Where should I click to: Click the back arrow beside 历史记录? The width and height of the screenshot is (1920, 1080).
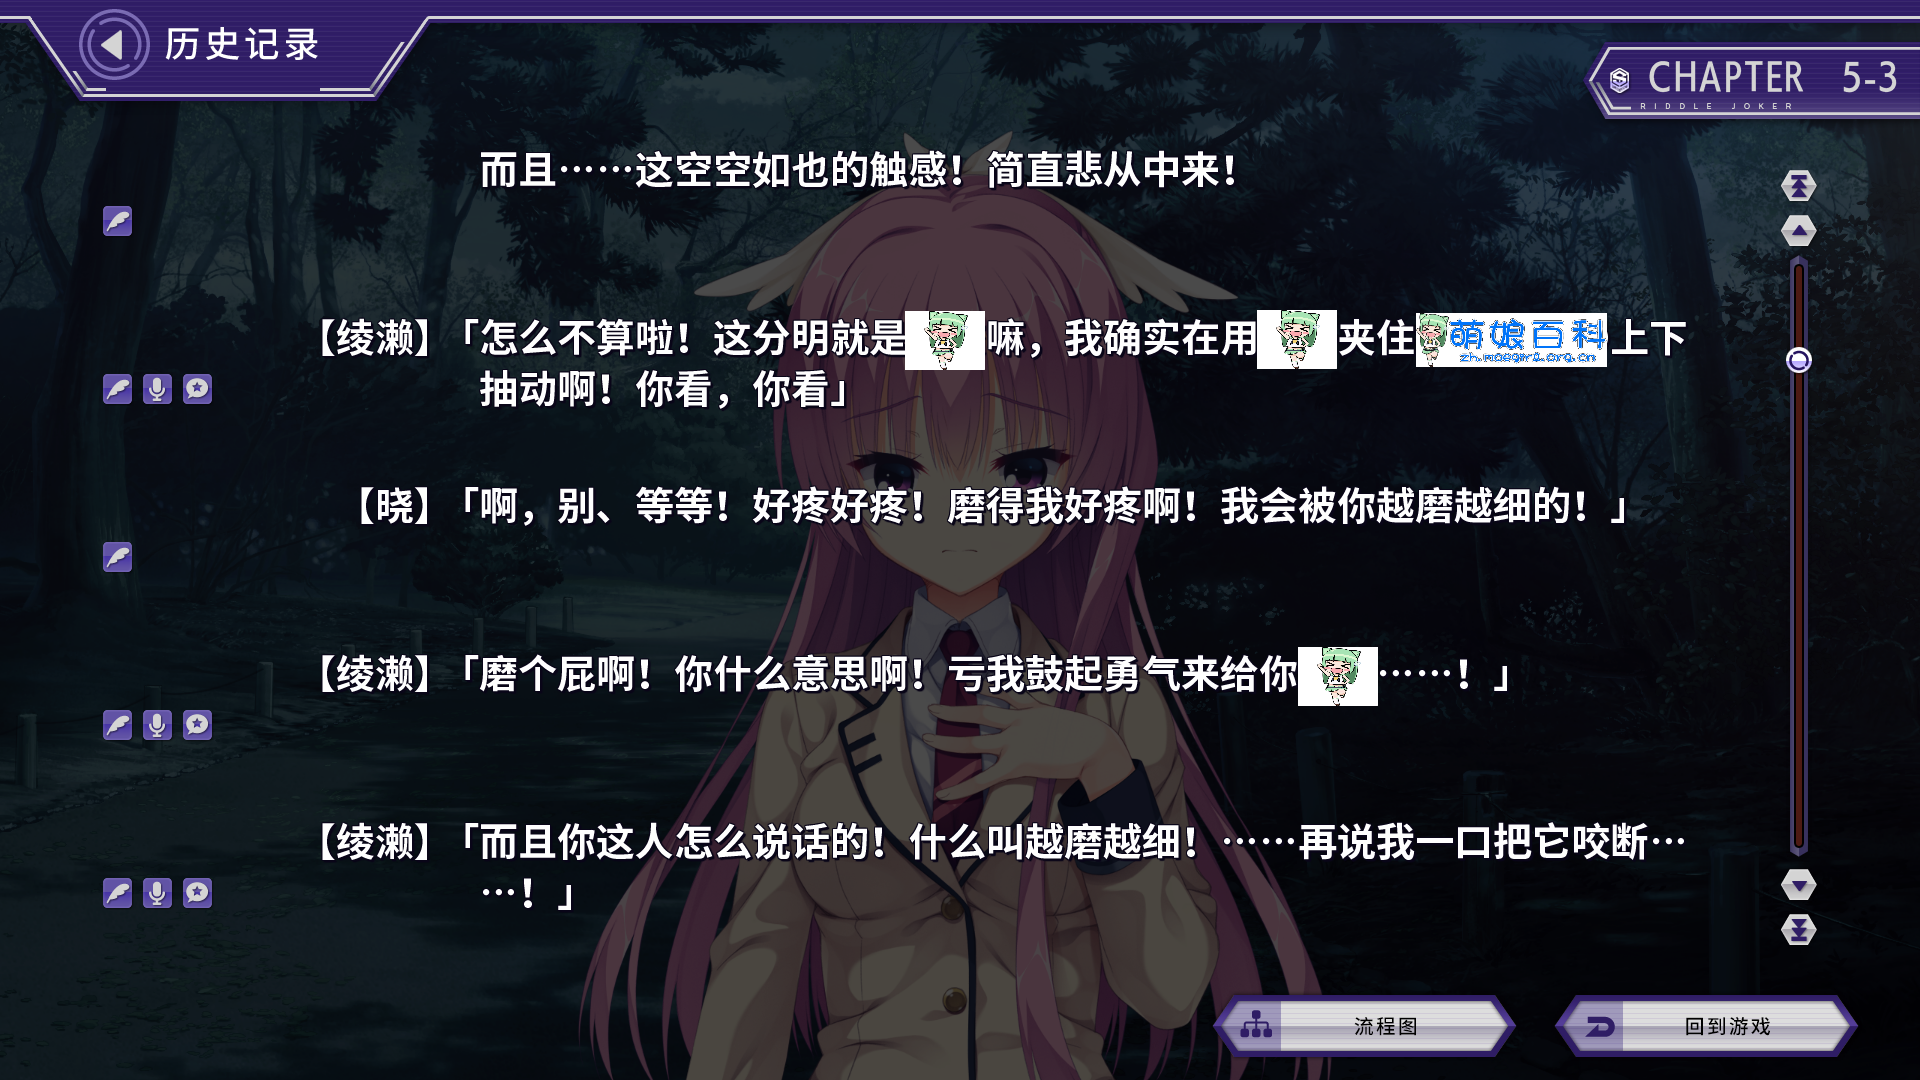click(114, 45)
